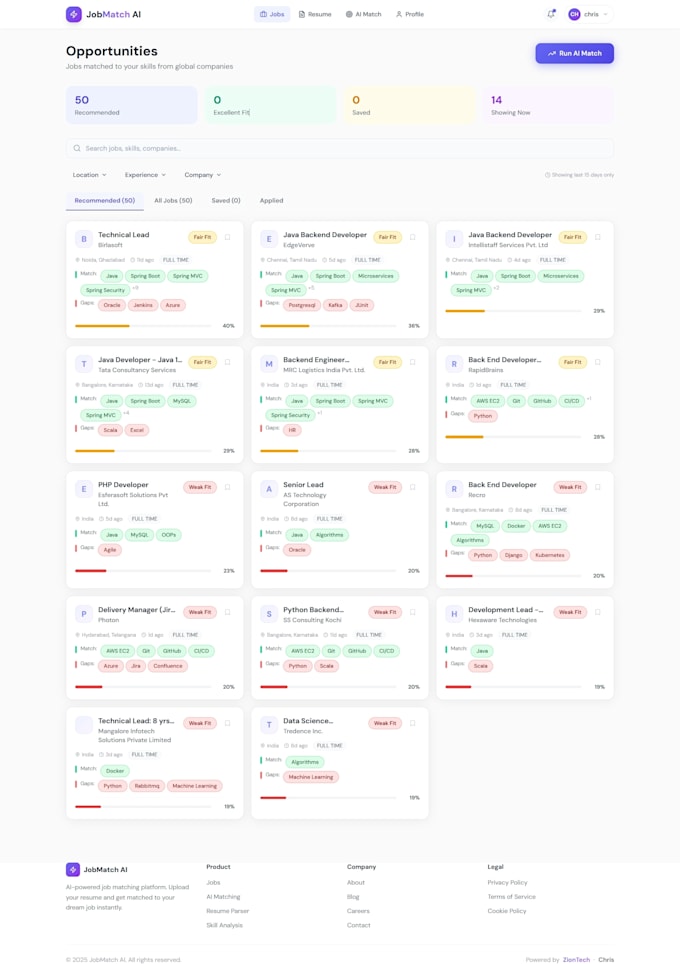680x964 pixels.
Task: Click the 0 Saved stat card
Action: click(409, 105)
